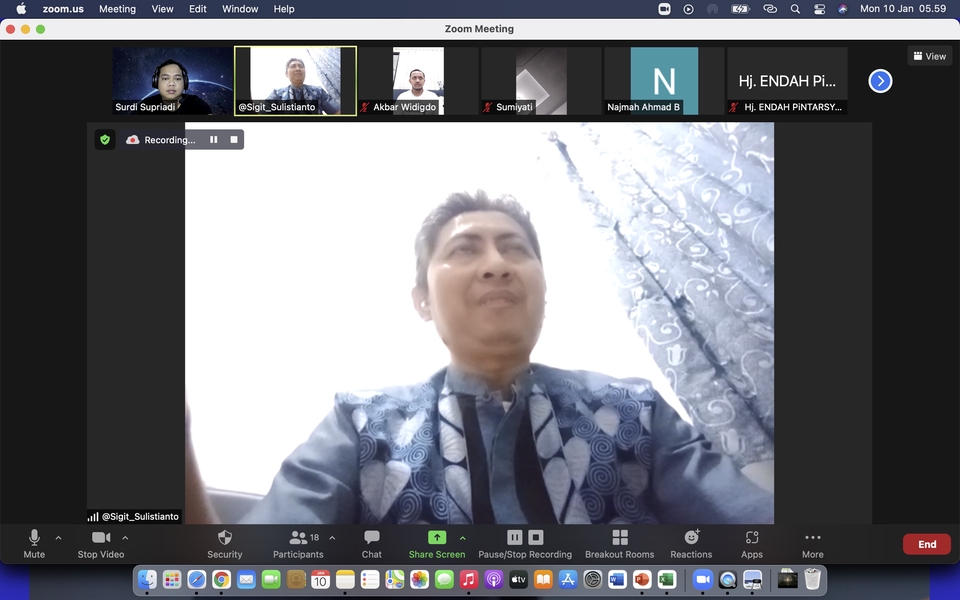
Task: Open the View layout options
Action: pyautogui.click(x=930, y=56)
